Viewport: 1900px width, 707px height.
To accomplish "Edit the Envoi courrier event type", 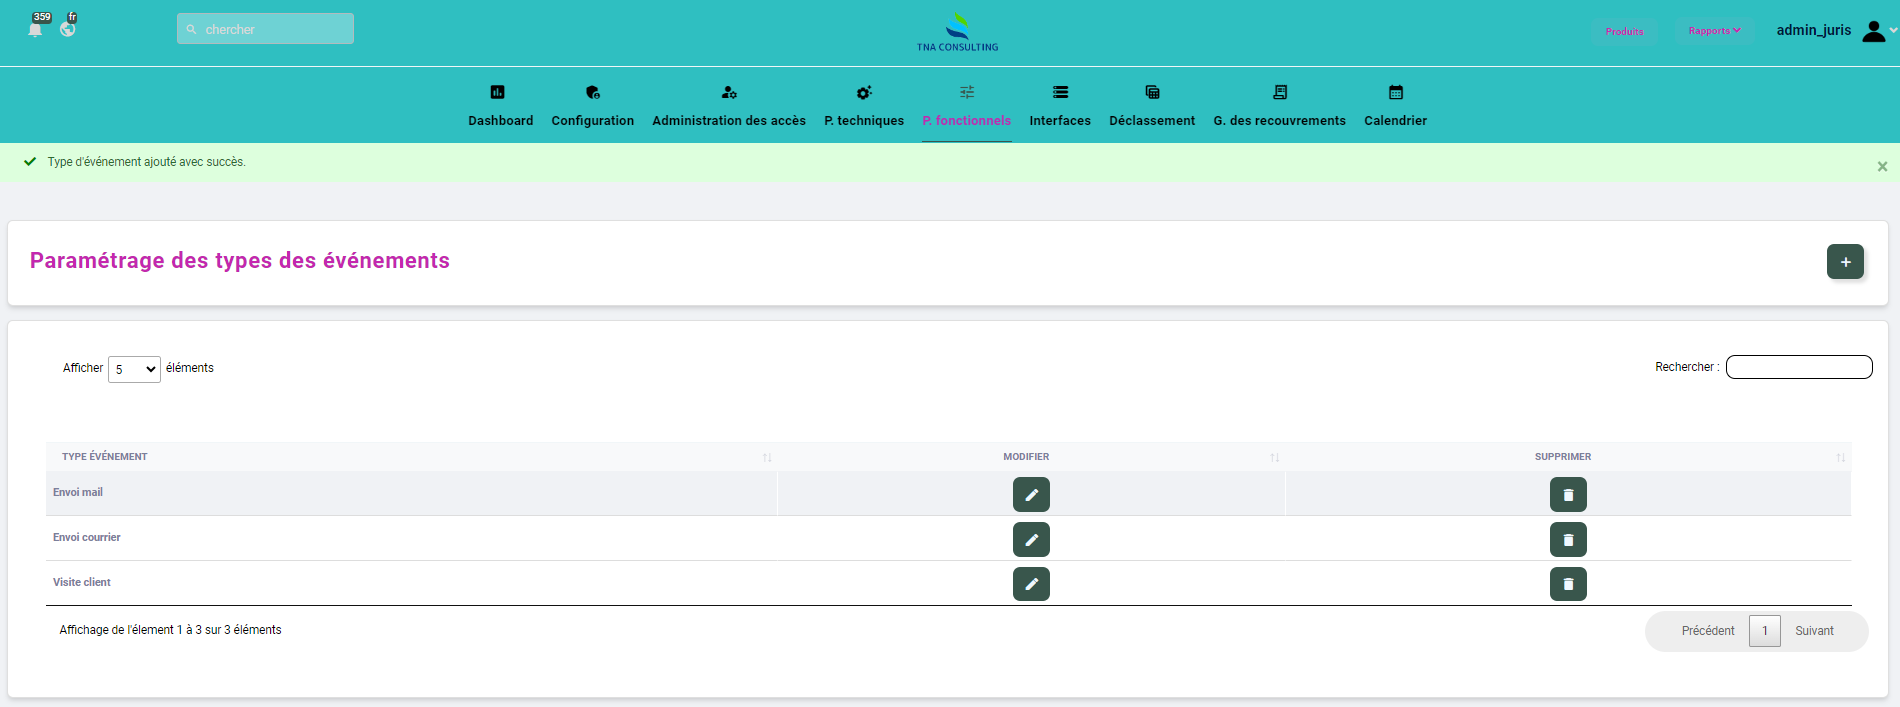I will click(1031, 540).
